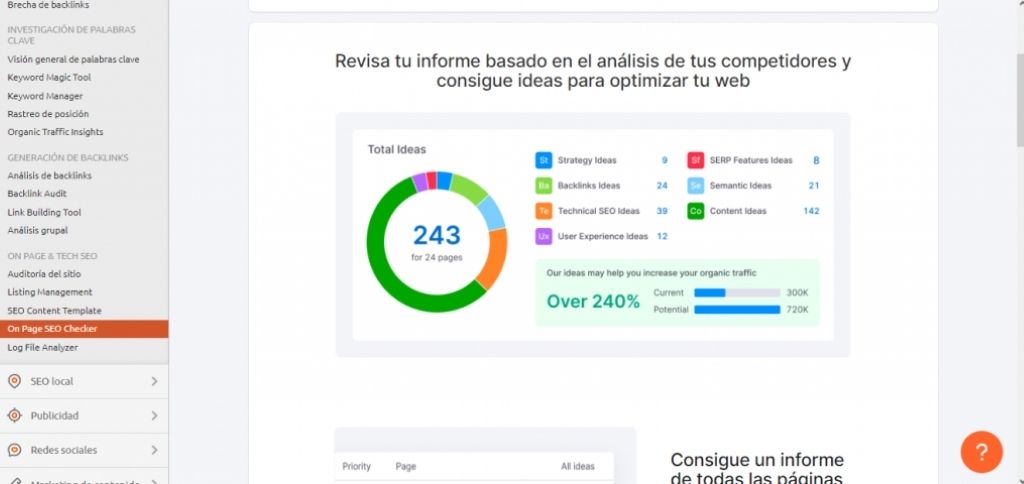Select the highlighted On Page SEO Checker item
Viewport: 1024px width, 484px height.
click(x=84, y=329)
